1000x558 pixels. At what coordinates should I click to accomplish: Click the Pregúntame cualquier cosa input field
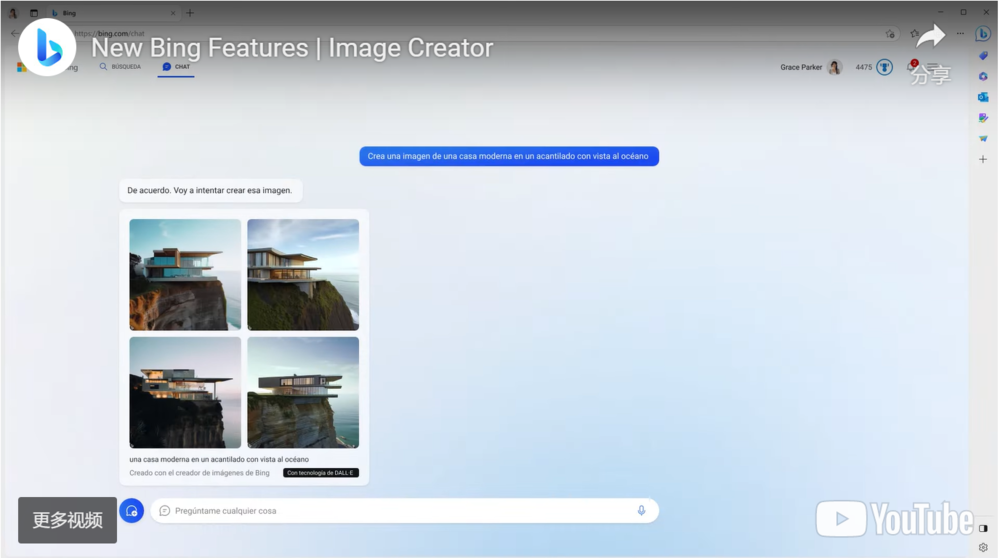pyautogui.click(x=400, y=510)
